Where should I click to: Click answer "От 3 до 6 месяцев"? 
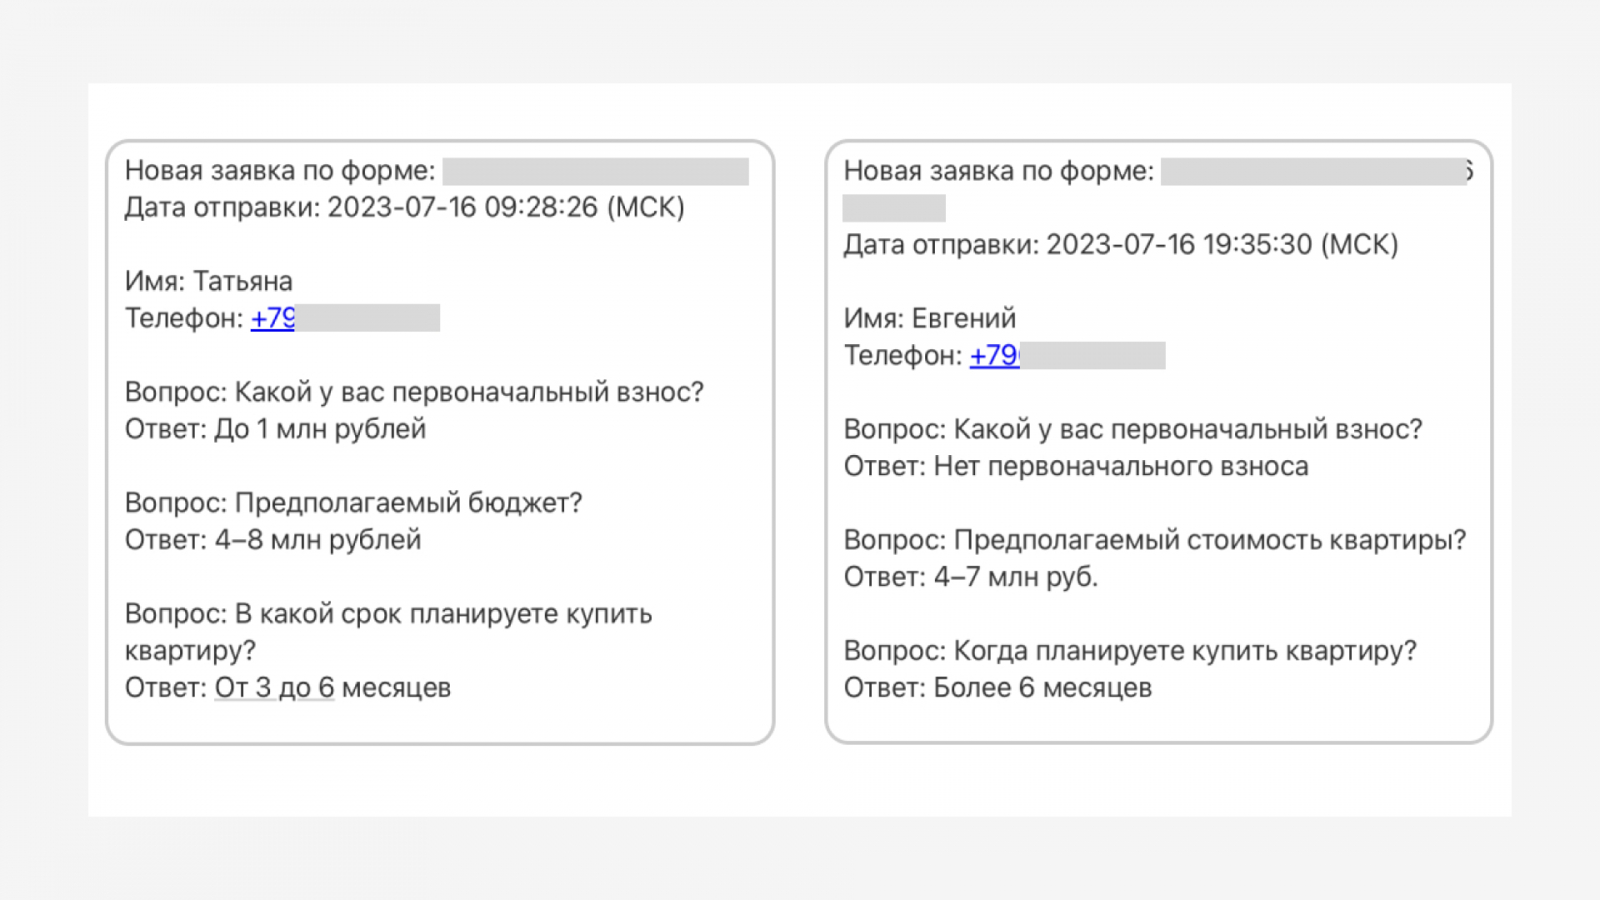[332, 688]
